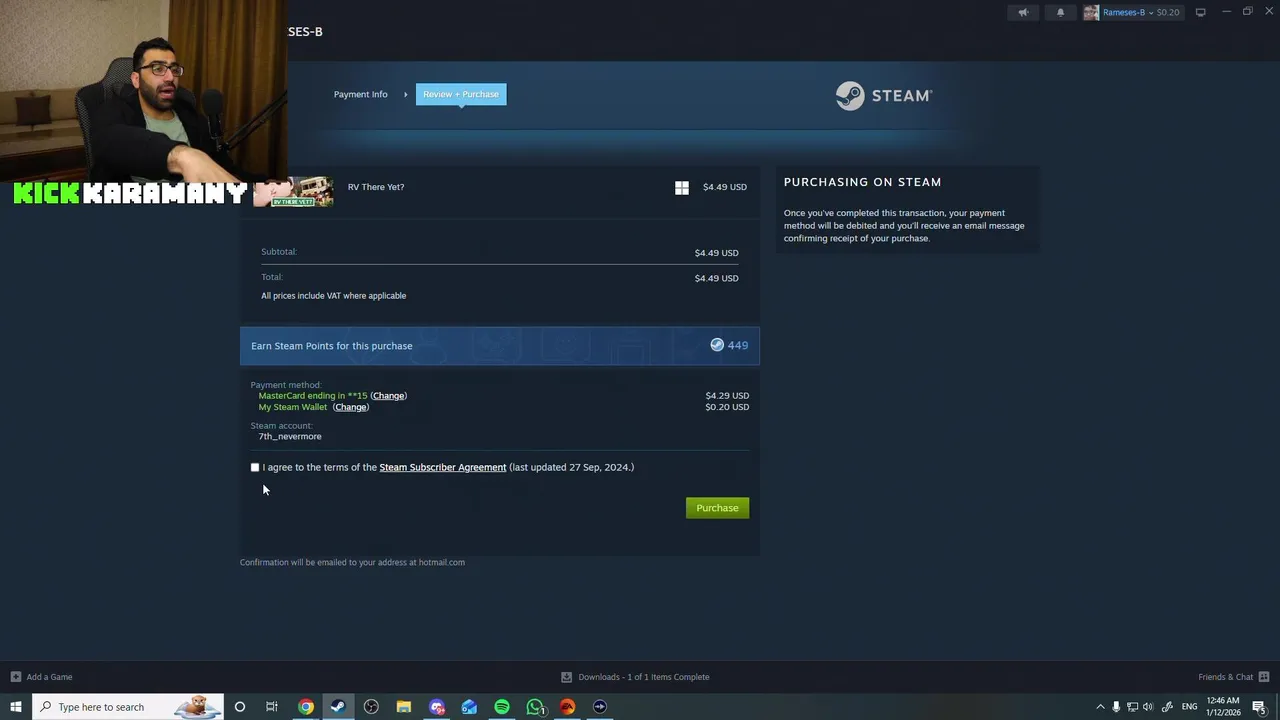
Task: Show hidden system tray icons
Action: (1100, 707)
